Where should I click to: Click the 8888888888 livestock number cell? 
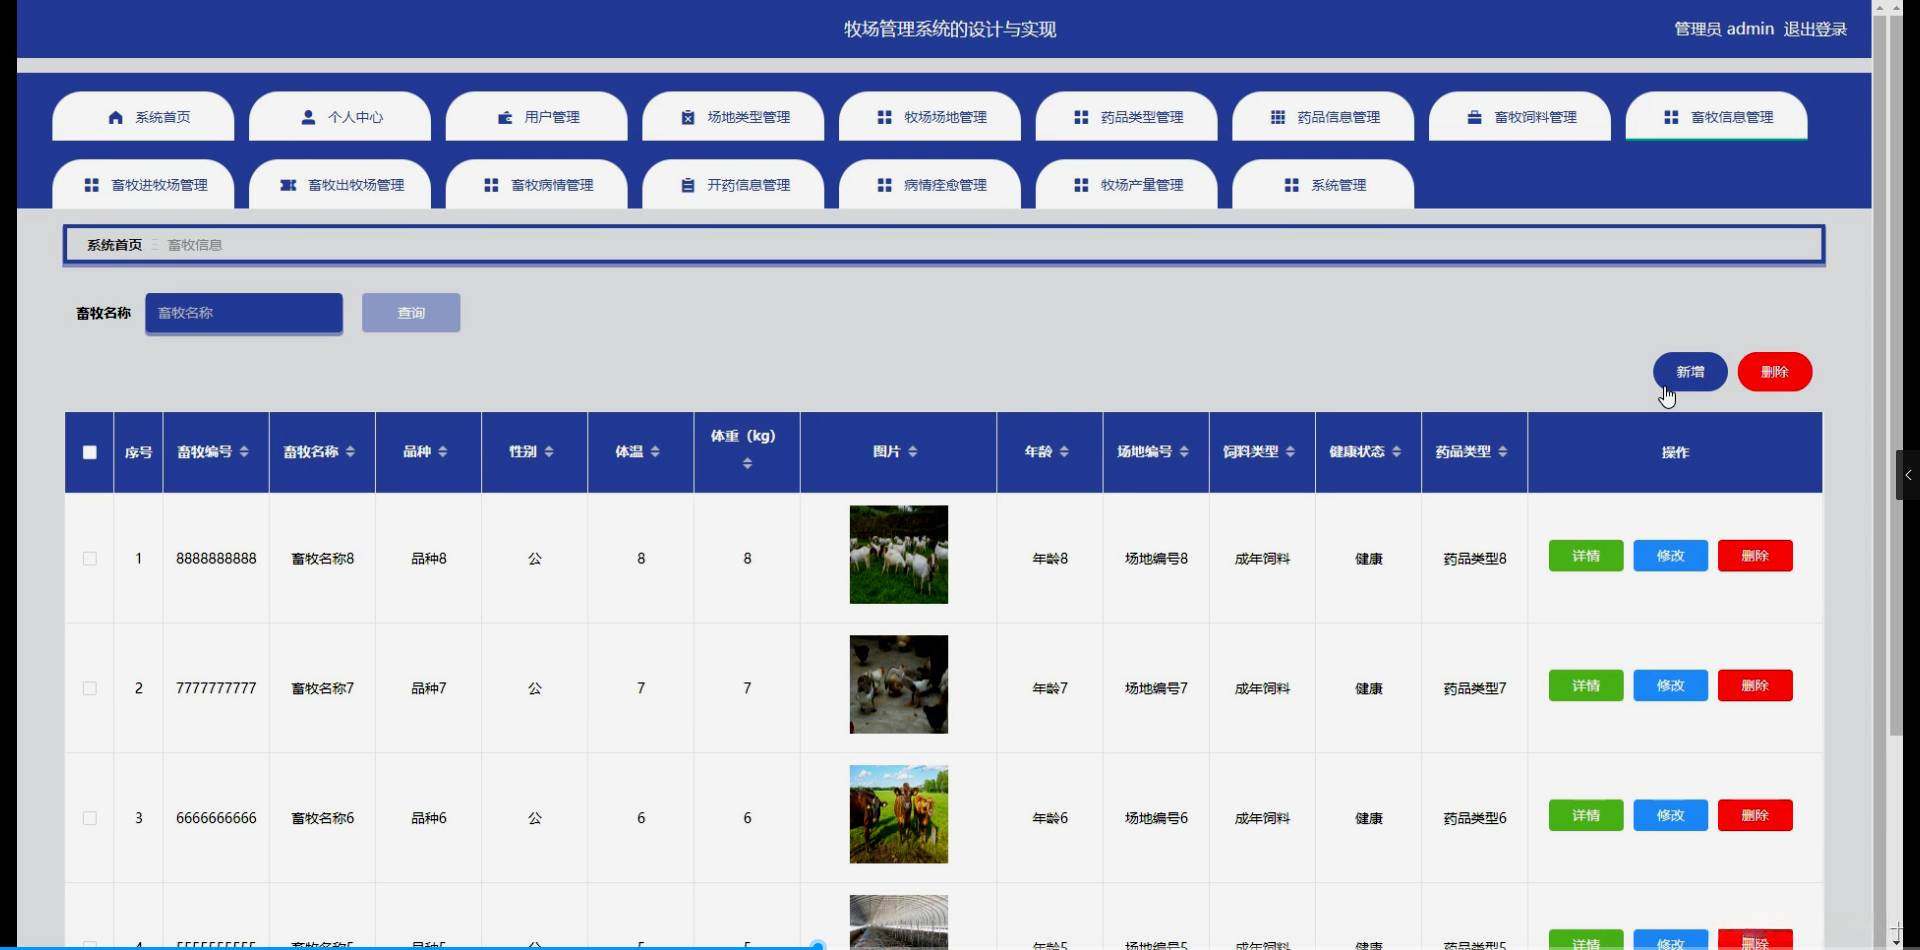(216, 559)
